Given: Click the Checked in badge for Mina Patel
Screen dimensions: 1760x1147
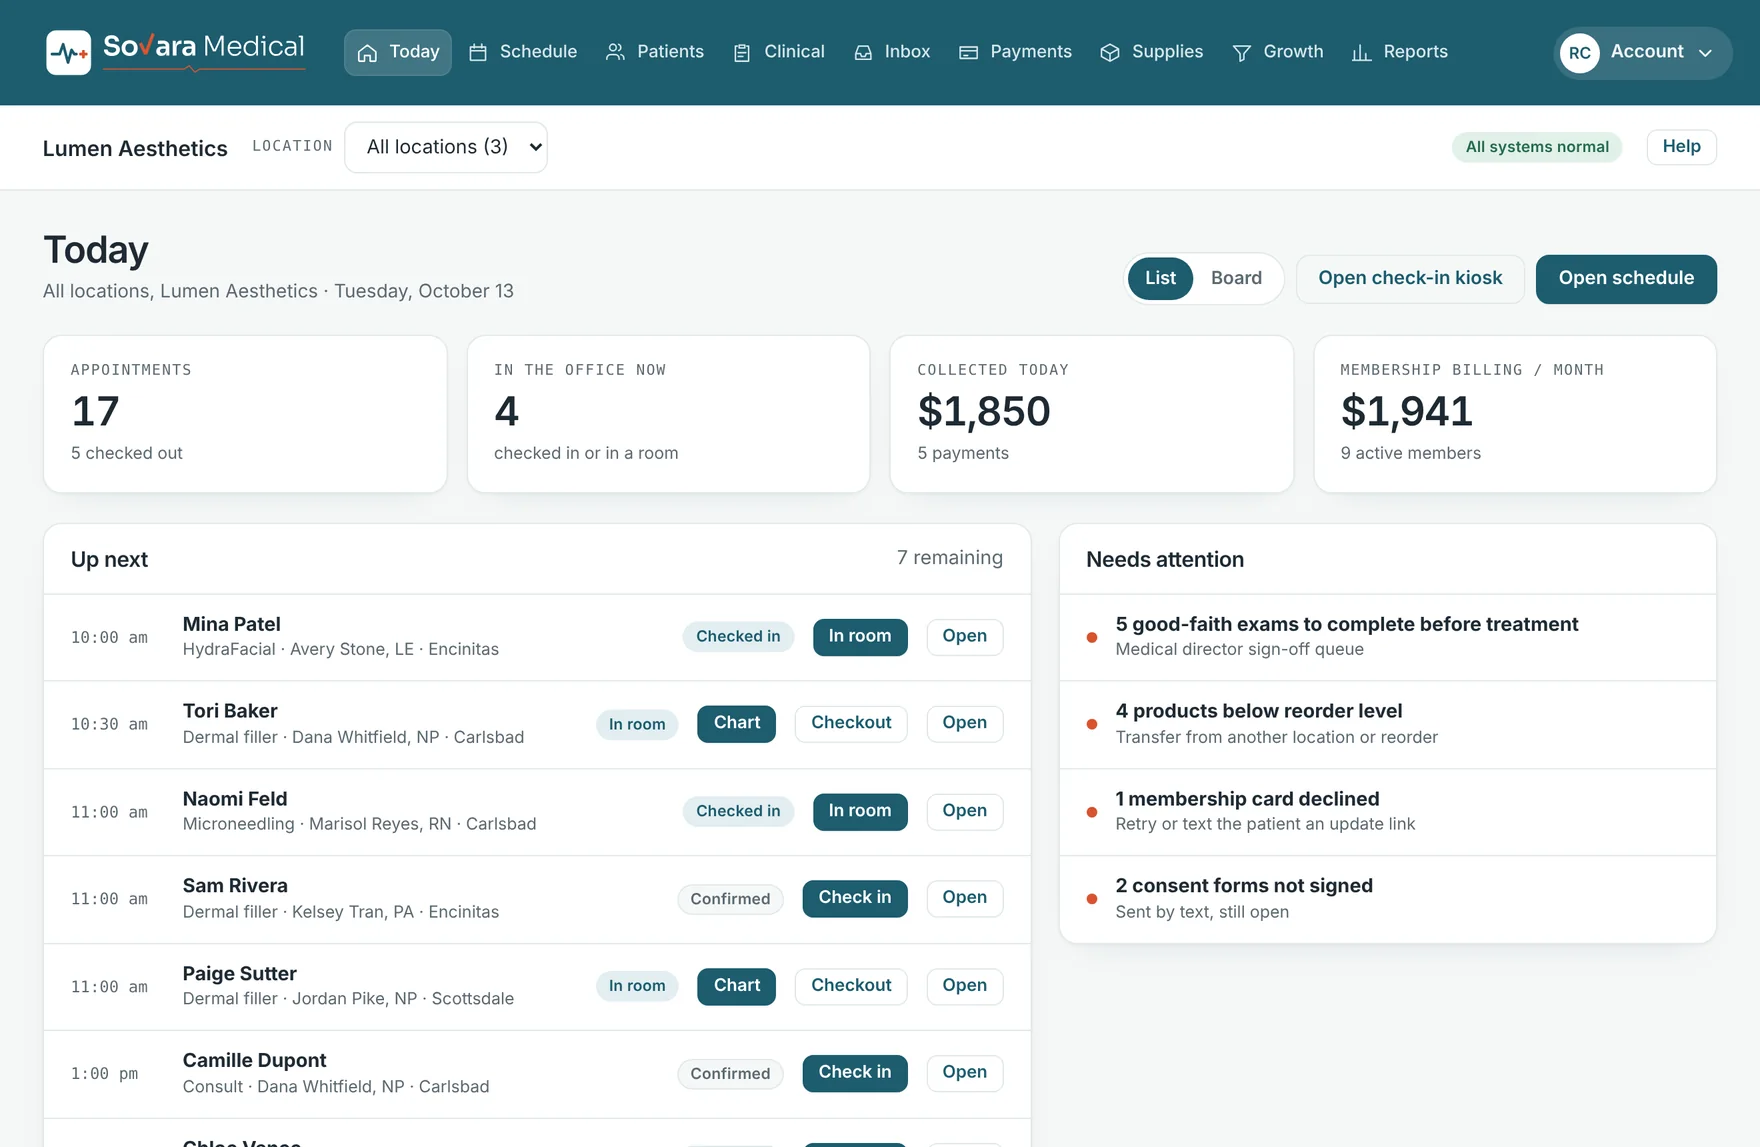Looking at the screenshot, I should click(738, 637).
